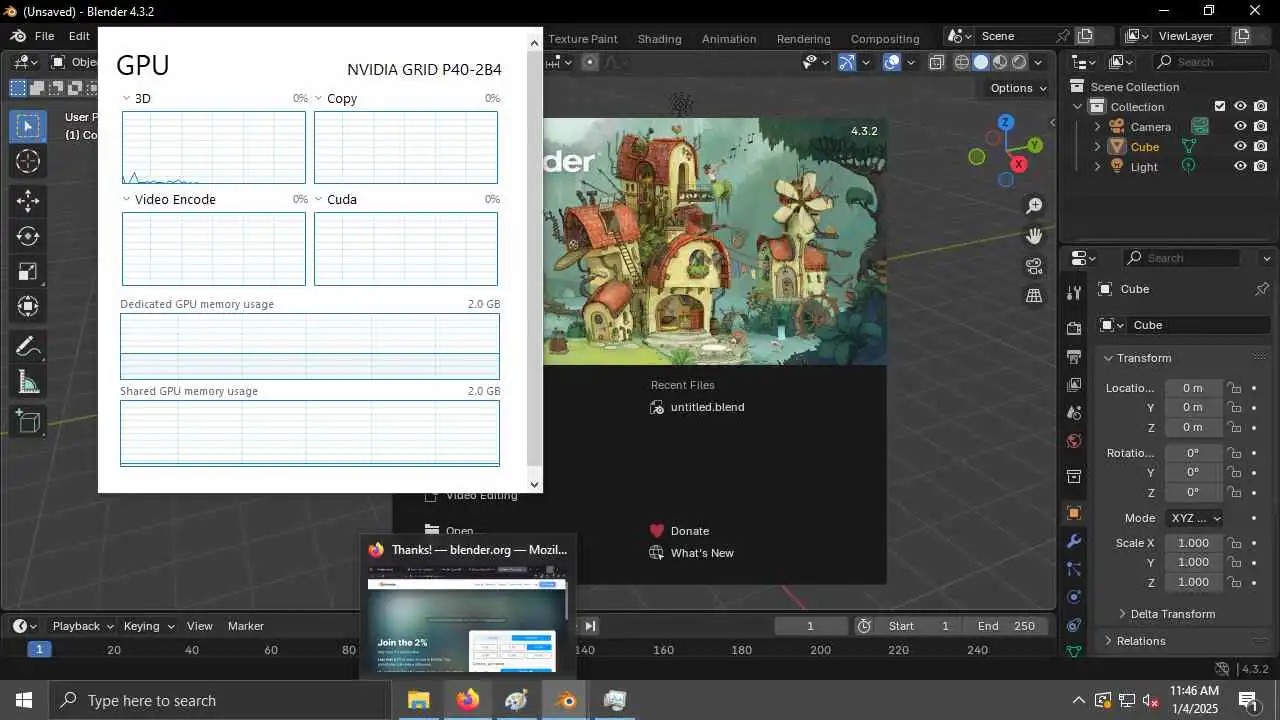This screenshot has width=1280, height=720.
Task: Open the Scene properties tab
Action: point(1074,412)
